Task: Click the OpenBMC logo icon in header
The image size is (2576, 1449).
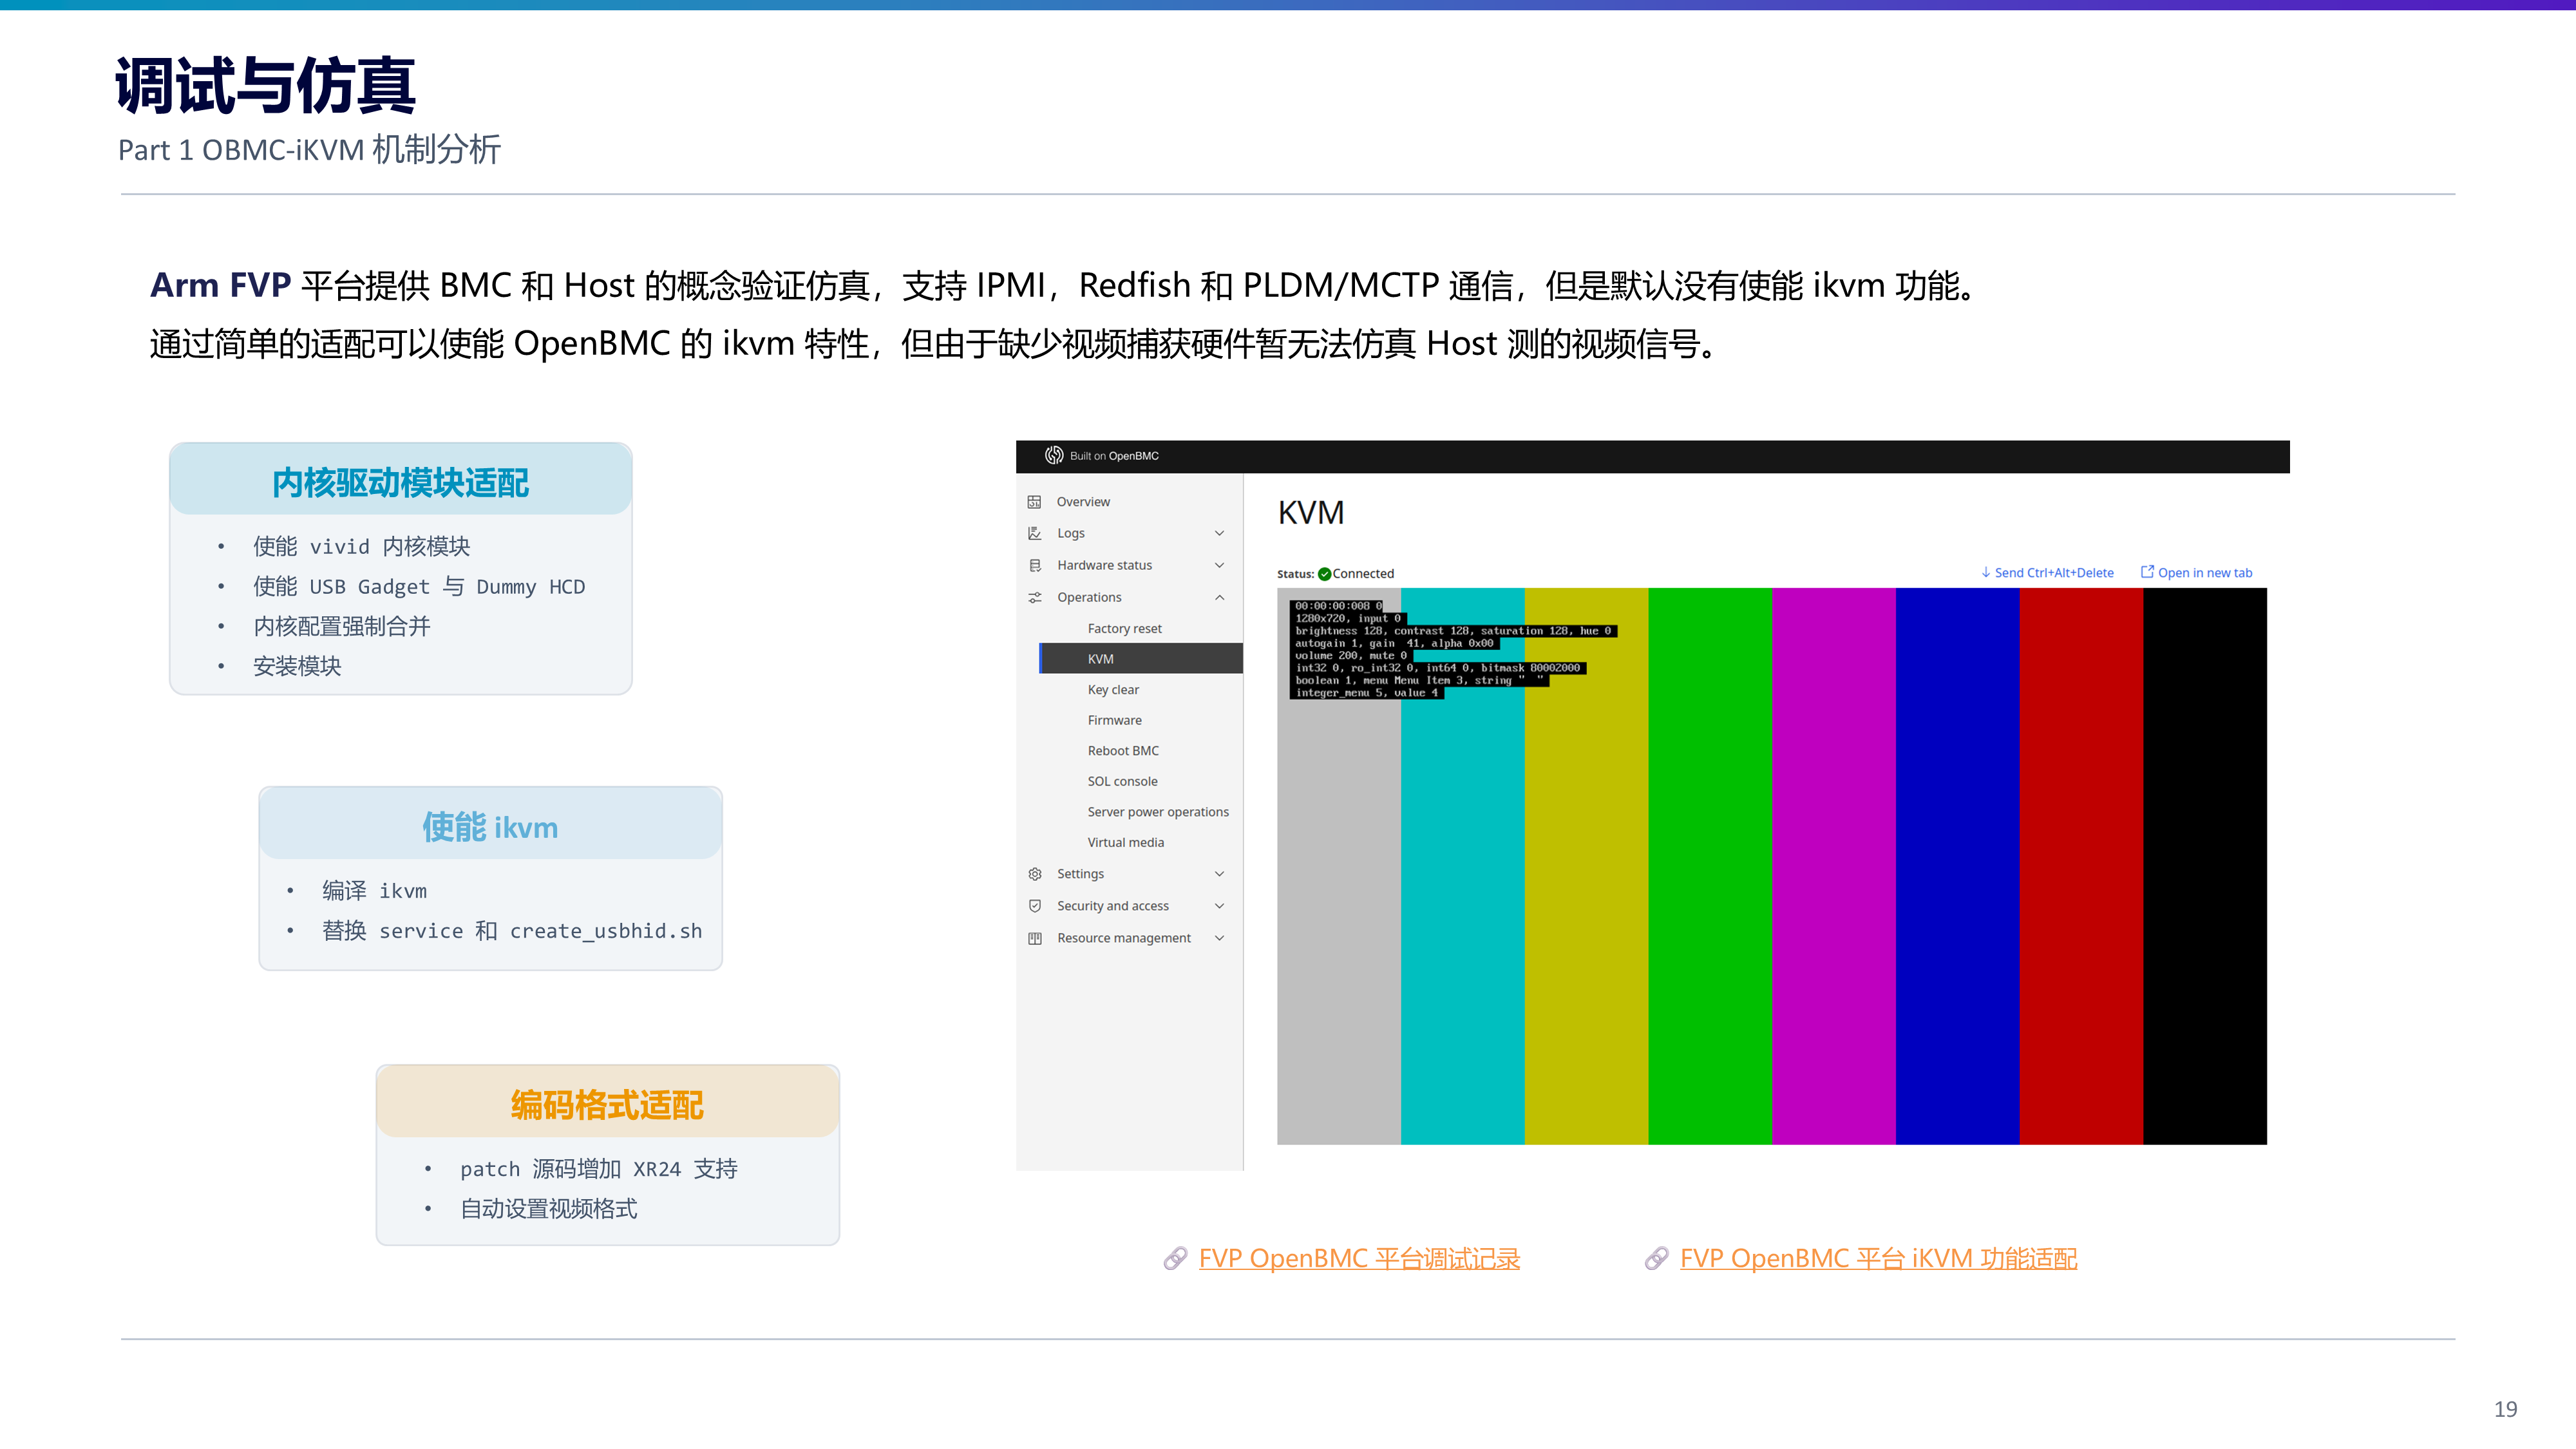Action: point(1053,456)
